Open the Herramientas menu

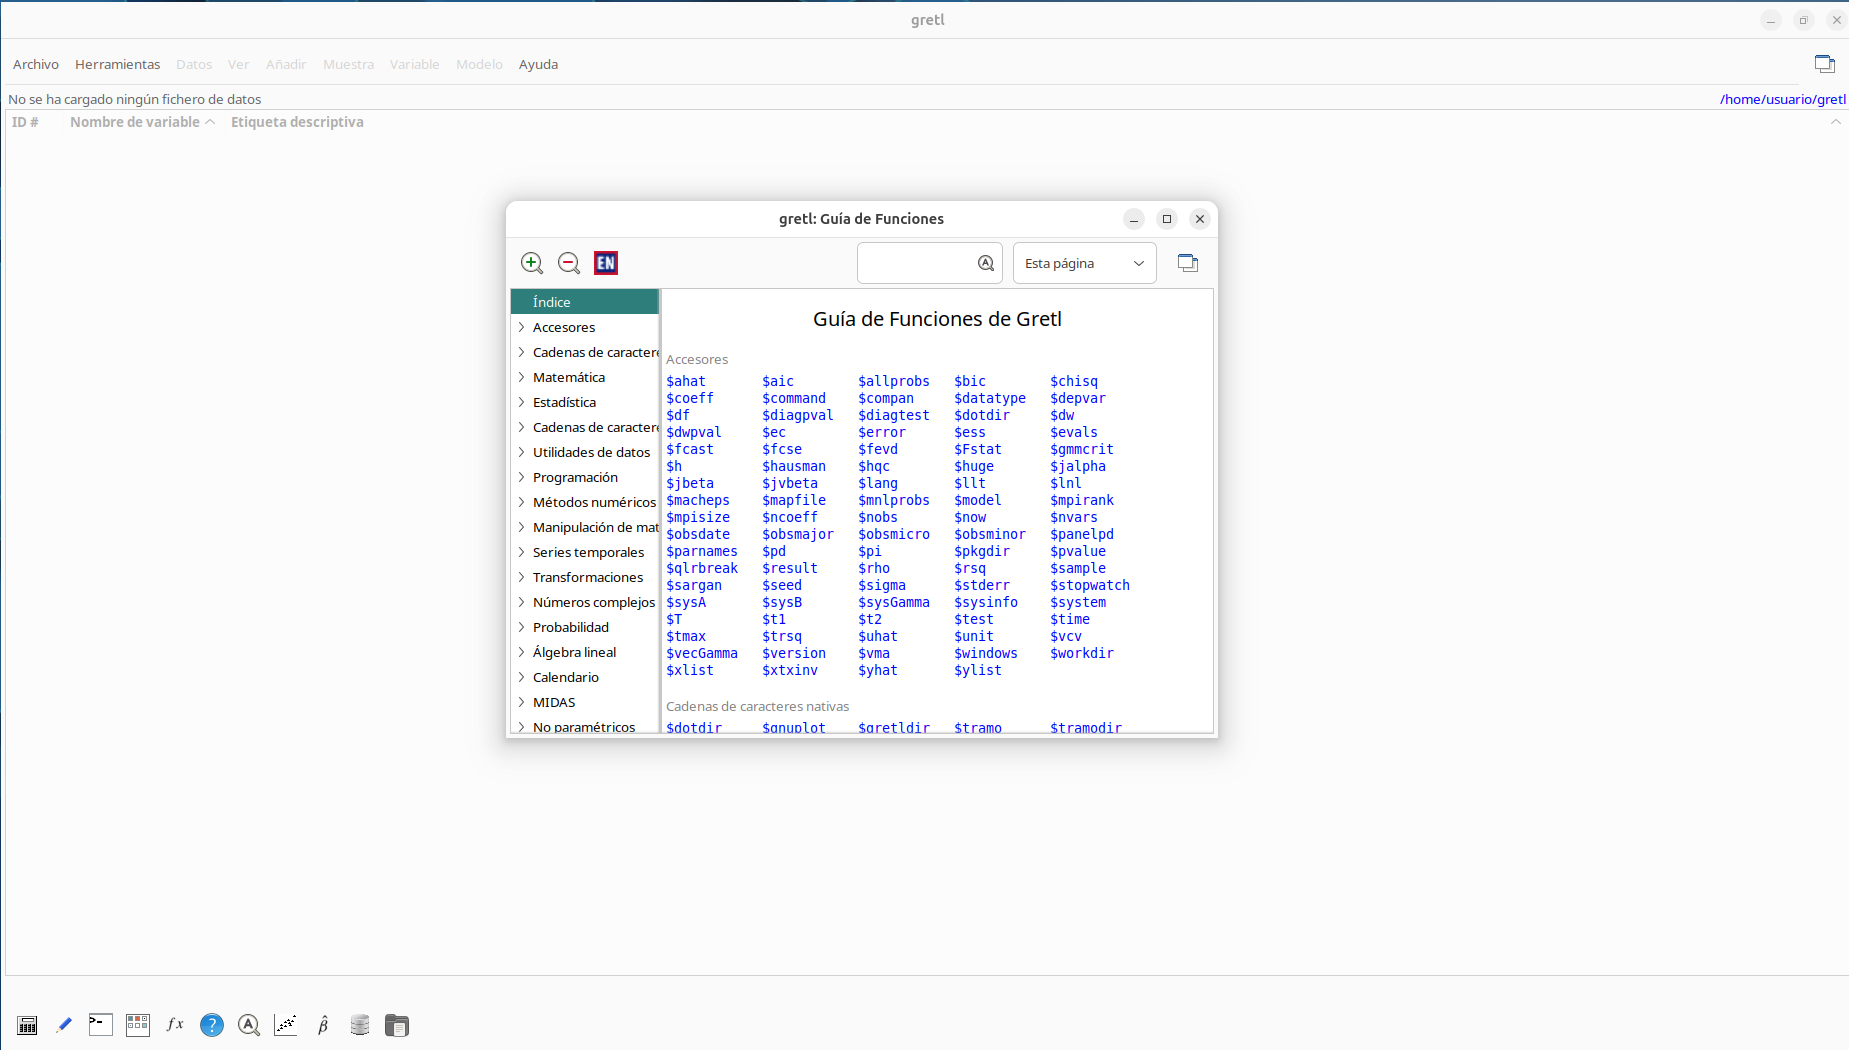point(117,64)
